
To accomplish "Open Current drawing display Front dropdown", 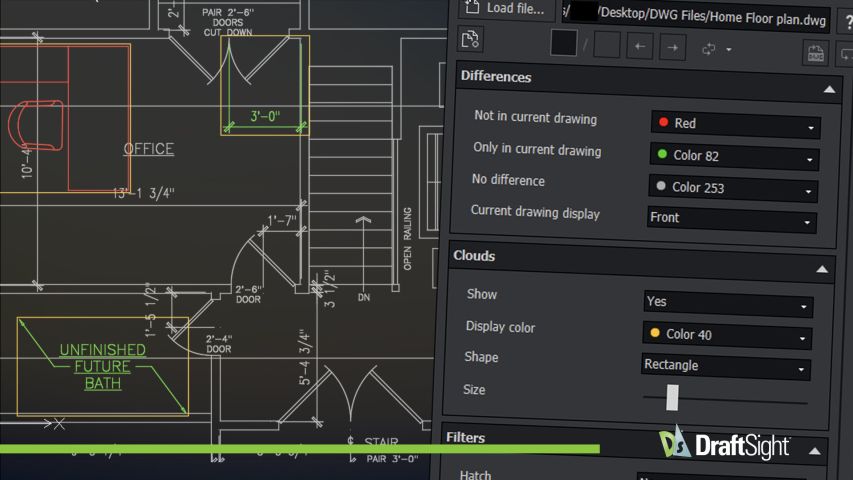I will 732,219.
